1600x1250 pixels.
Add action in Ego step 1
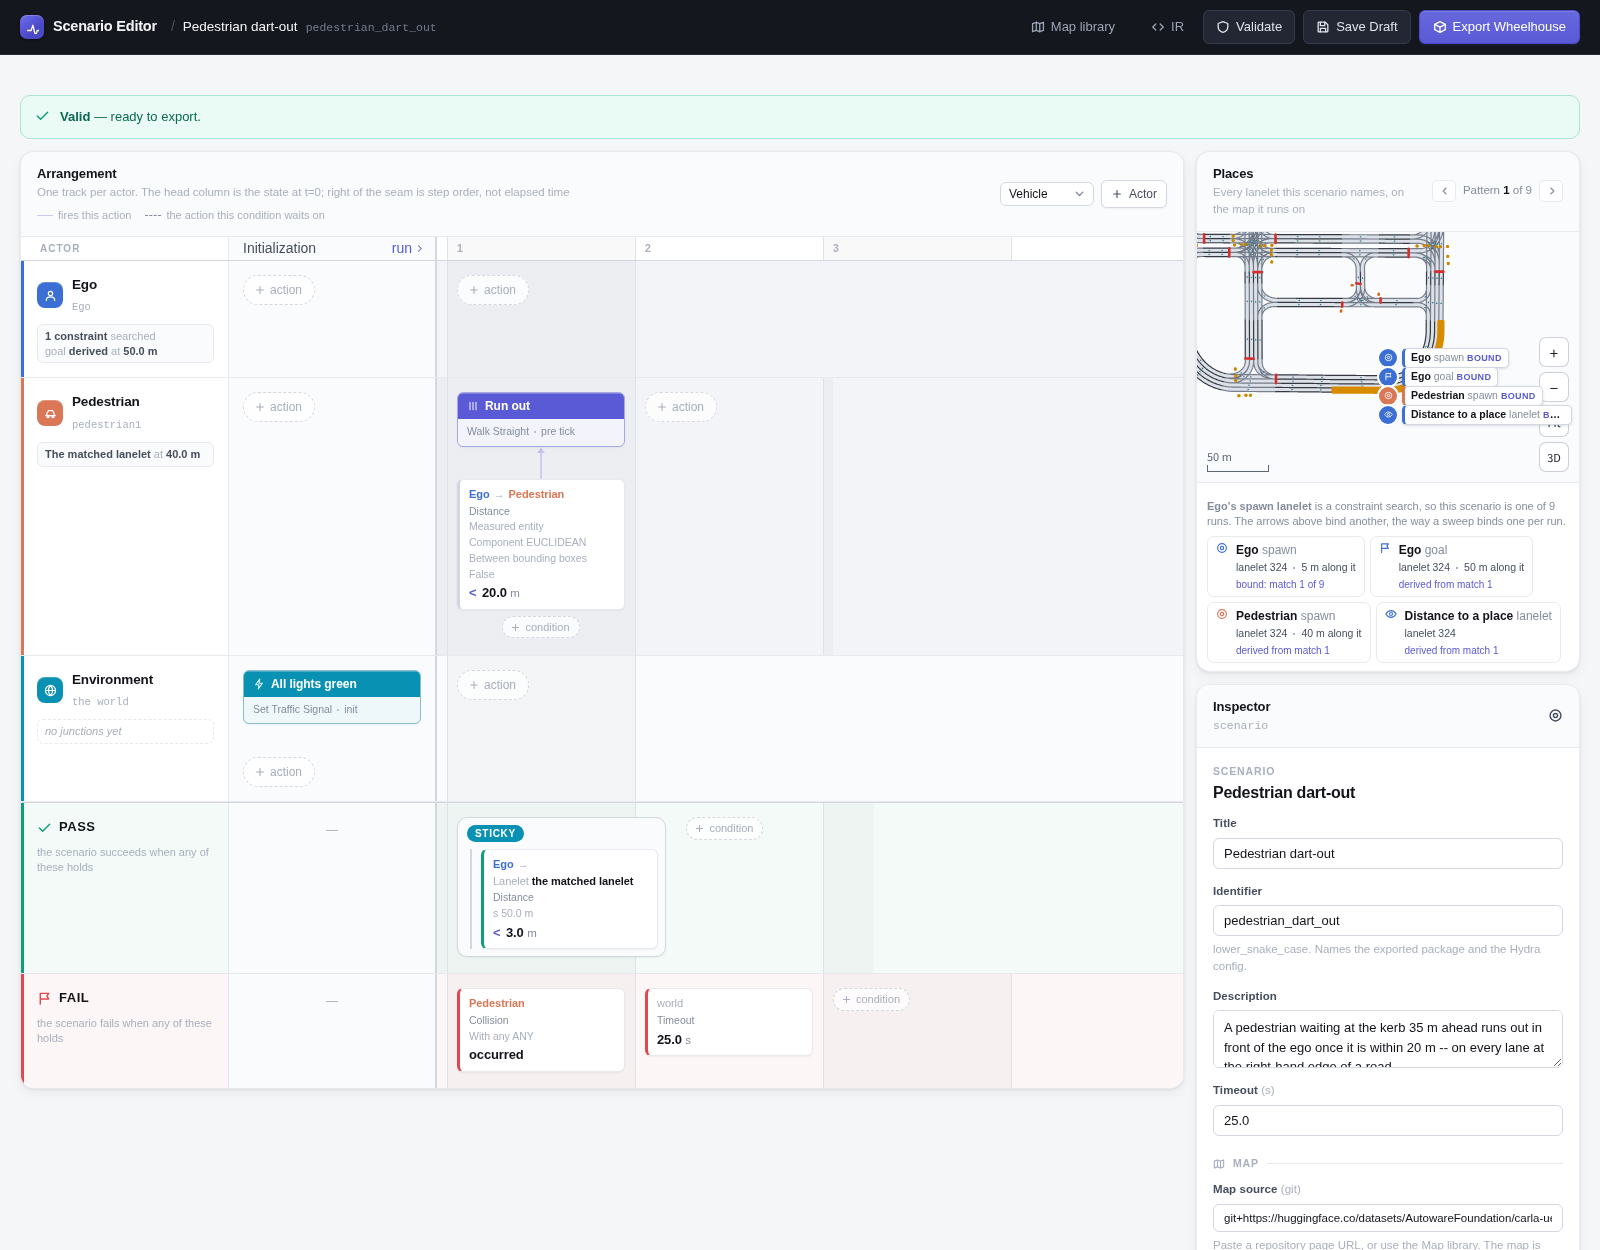[493, 290]
